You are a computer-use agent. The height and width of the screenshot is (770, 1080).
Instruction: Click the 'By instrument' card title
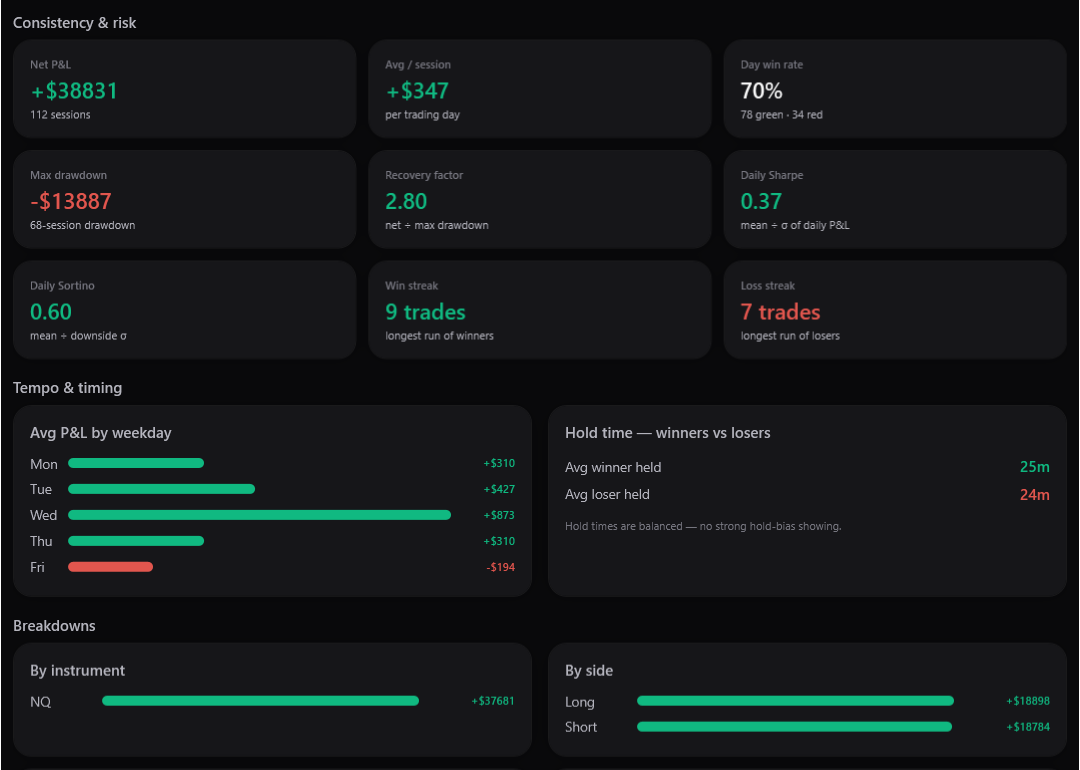(x=78, y=671)
